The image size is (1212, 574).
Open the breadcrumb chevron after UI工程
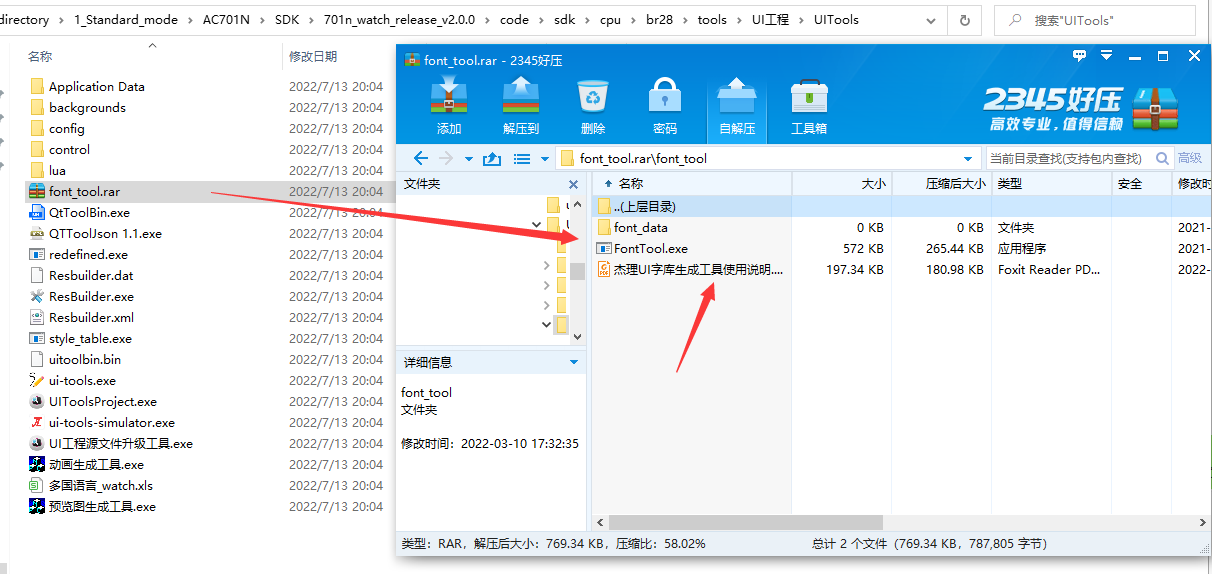[x=802, y=20]
